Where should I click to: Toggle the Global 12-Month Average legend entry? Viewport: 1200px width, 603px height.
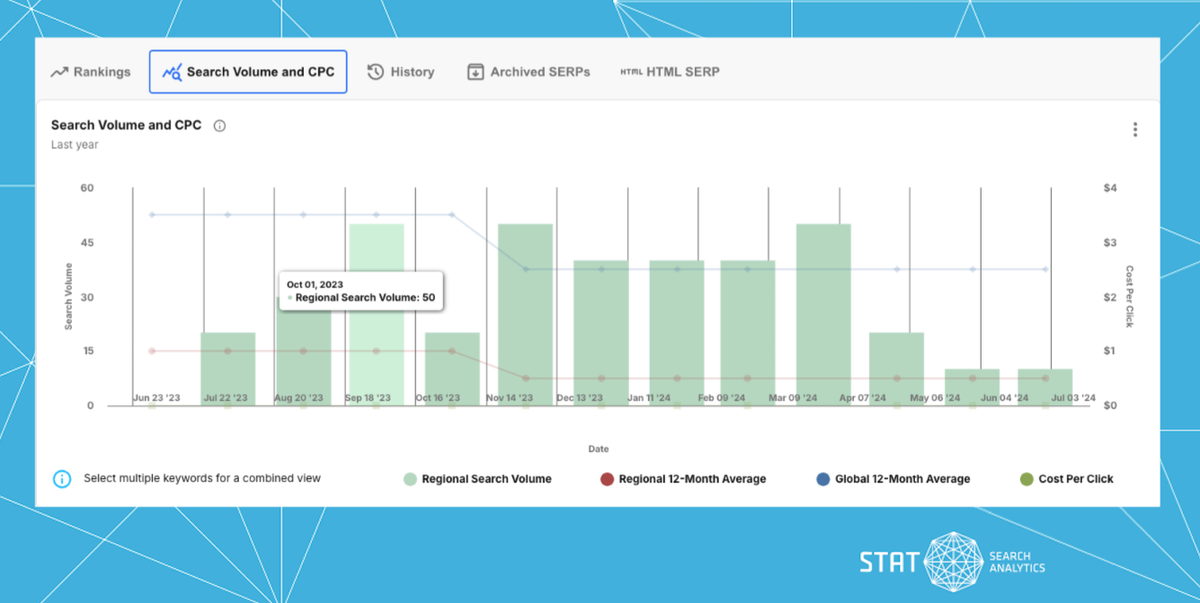(x=893, y=478)
